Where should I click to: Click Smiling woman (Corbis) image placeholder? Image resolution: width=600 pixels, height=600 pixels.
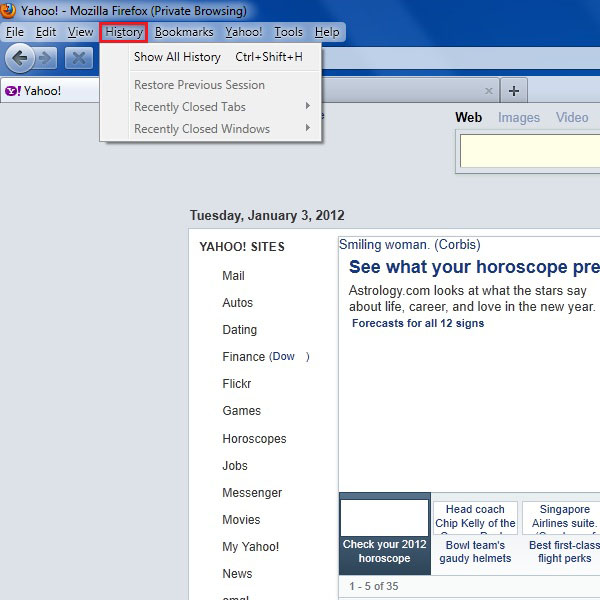(x=410, y=245)
